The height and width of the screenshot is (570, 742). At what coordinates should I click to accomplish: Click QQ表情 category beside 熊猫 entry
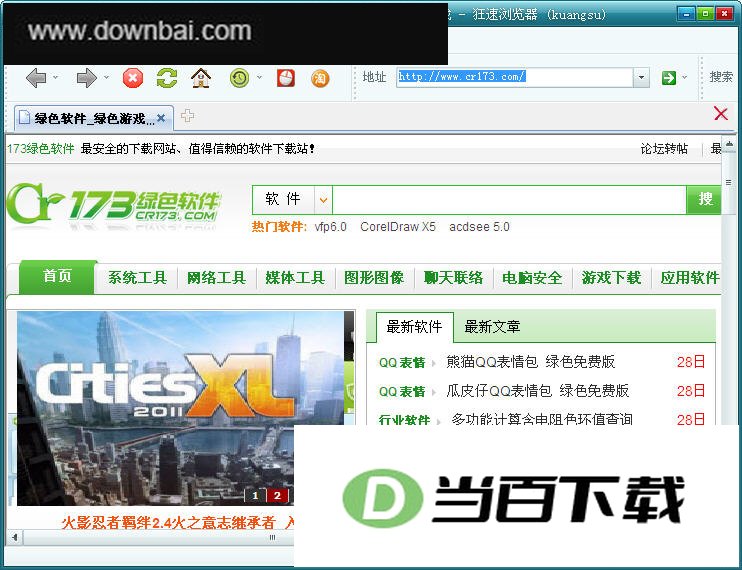coord(402,363)
